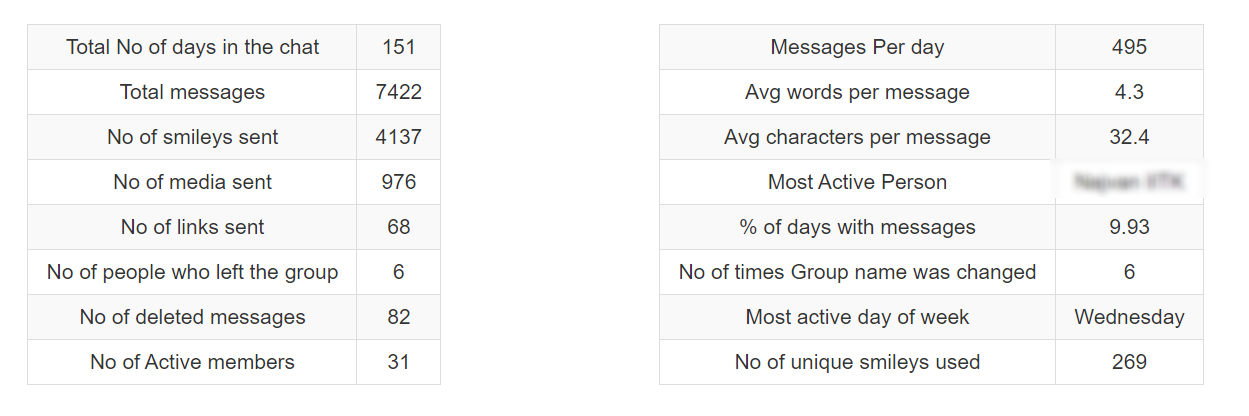Click "No of unique smileys used" label
The image size is (1249, 416).
click(857, 362)
